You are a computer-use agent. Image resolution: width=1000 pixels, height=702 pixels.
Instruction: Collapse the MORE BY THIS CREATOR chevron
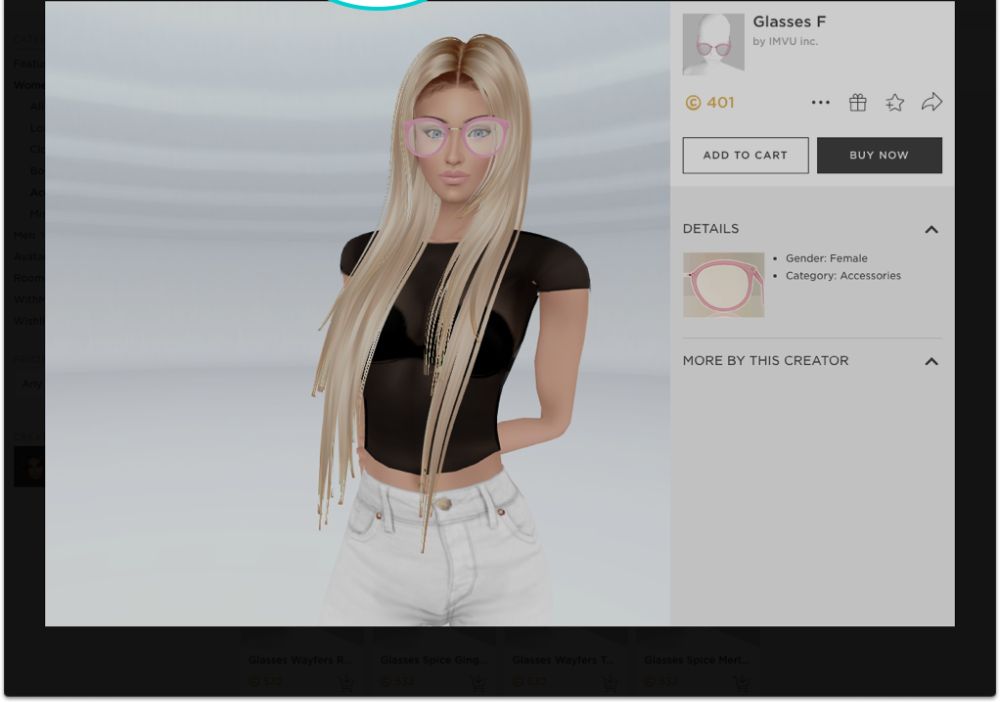(x=931, y=361)
